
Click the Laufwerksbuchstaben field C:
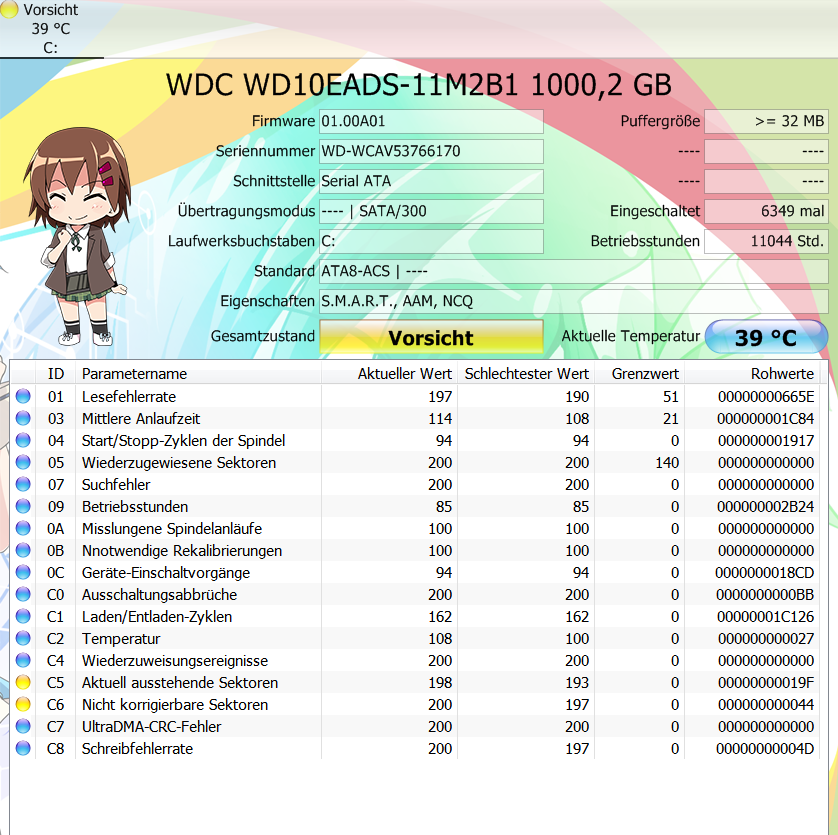431,241
